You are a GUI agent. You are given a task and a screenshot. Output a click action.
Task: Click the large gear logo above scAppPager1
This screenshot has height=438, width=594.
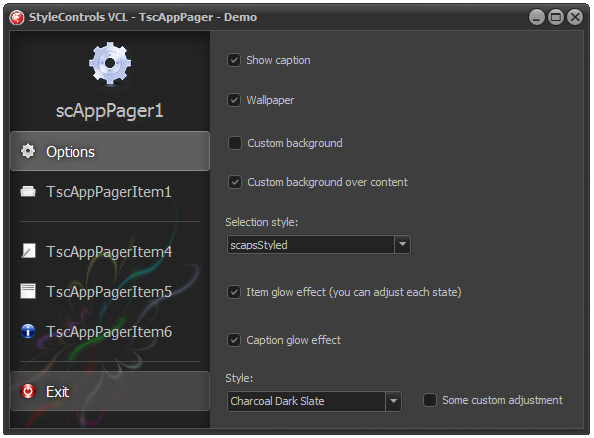tap(110, 63)
